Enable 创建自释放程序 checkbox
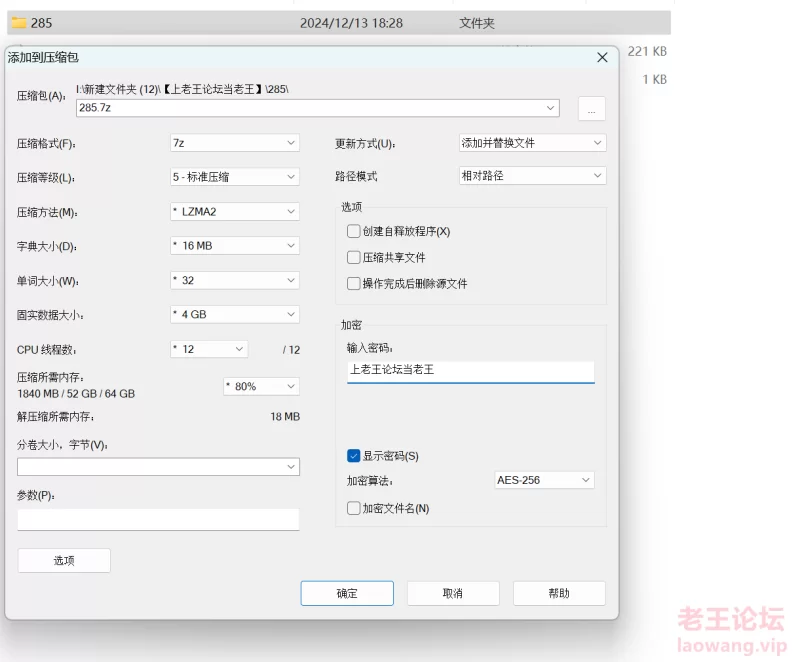Image resolution: width=800 pixels, height=662 pixels. [x=354, y=231]
